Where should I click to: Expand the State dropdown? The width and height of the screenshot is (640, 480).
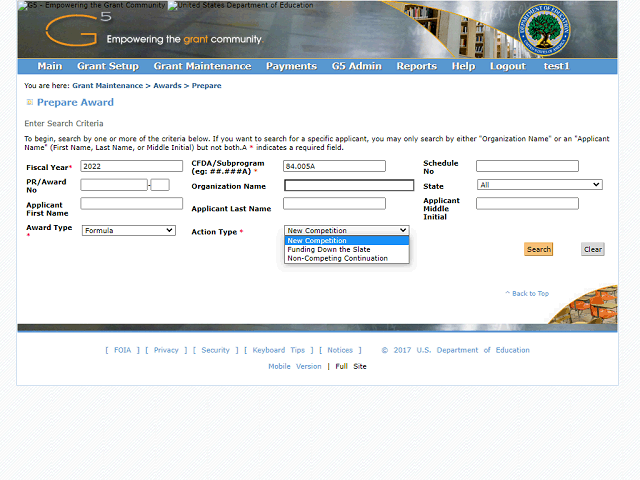coord(540,185)
